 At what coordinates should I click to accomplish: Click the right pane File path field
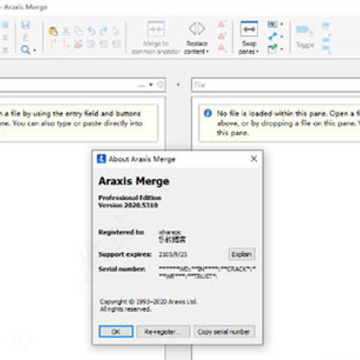[276, 85]
